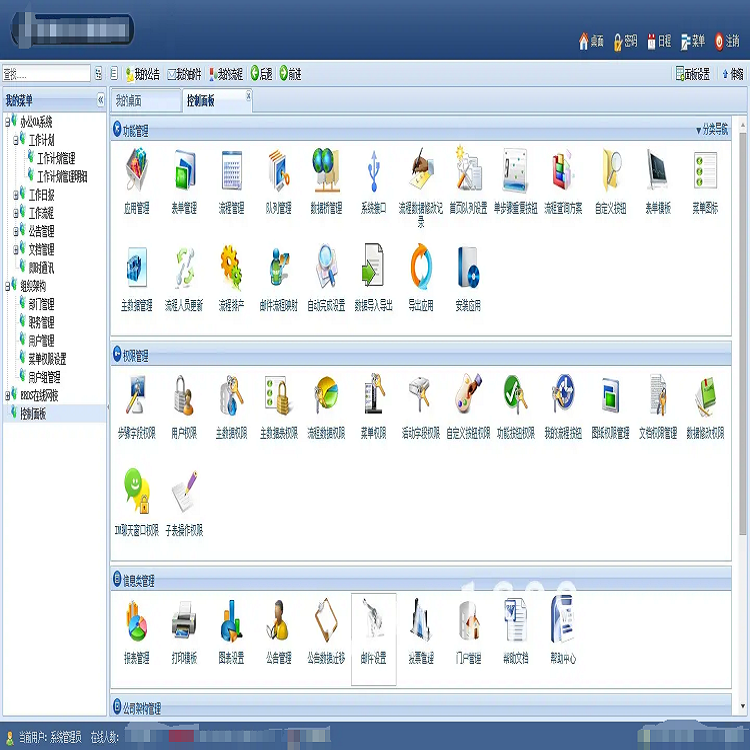Click the 流程排产 gear icon
750x750 pixels.
click(x=231, y=268)
